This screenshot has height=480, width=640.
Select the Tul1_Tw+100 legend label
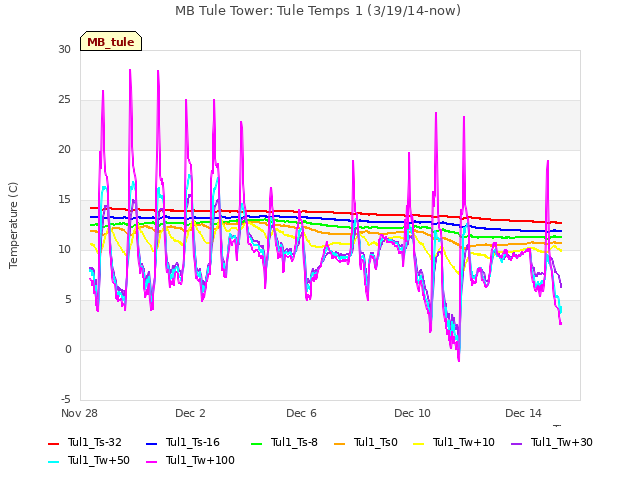pyautogui.click(x=200, y=460)
